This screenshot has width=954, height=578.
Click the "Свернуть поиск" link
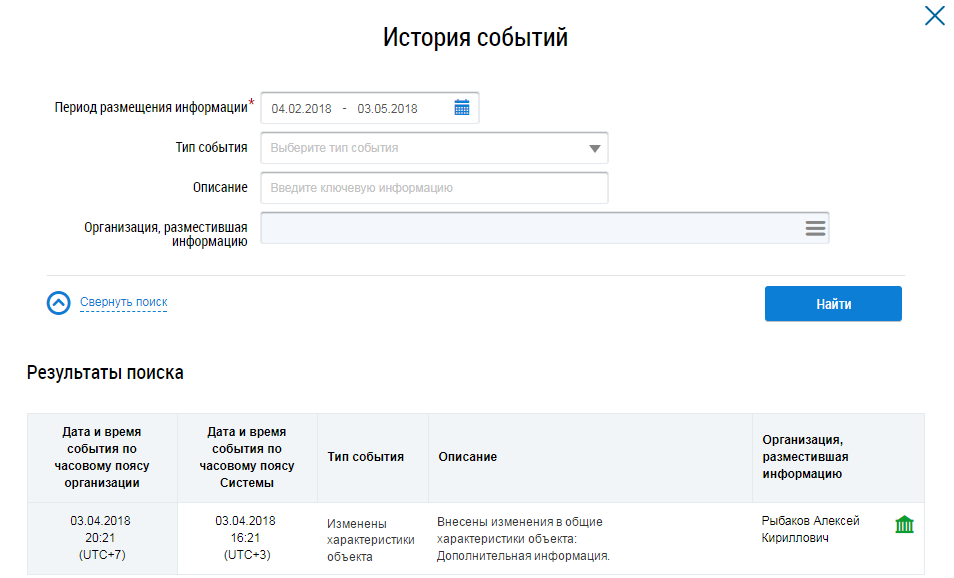(x=123, y=302)
